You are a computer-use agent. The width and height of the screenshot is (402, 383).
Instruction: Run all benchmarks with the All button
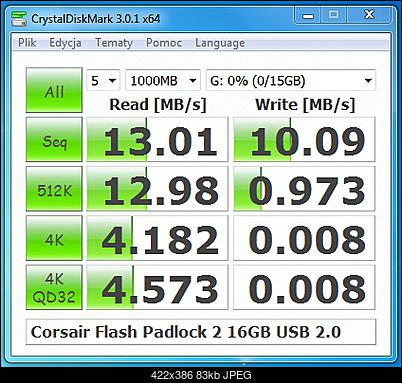(54, 90)
